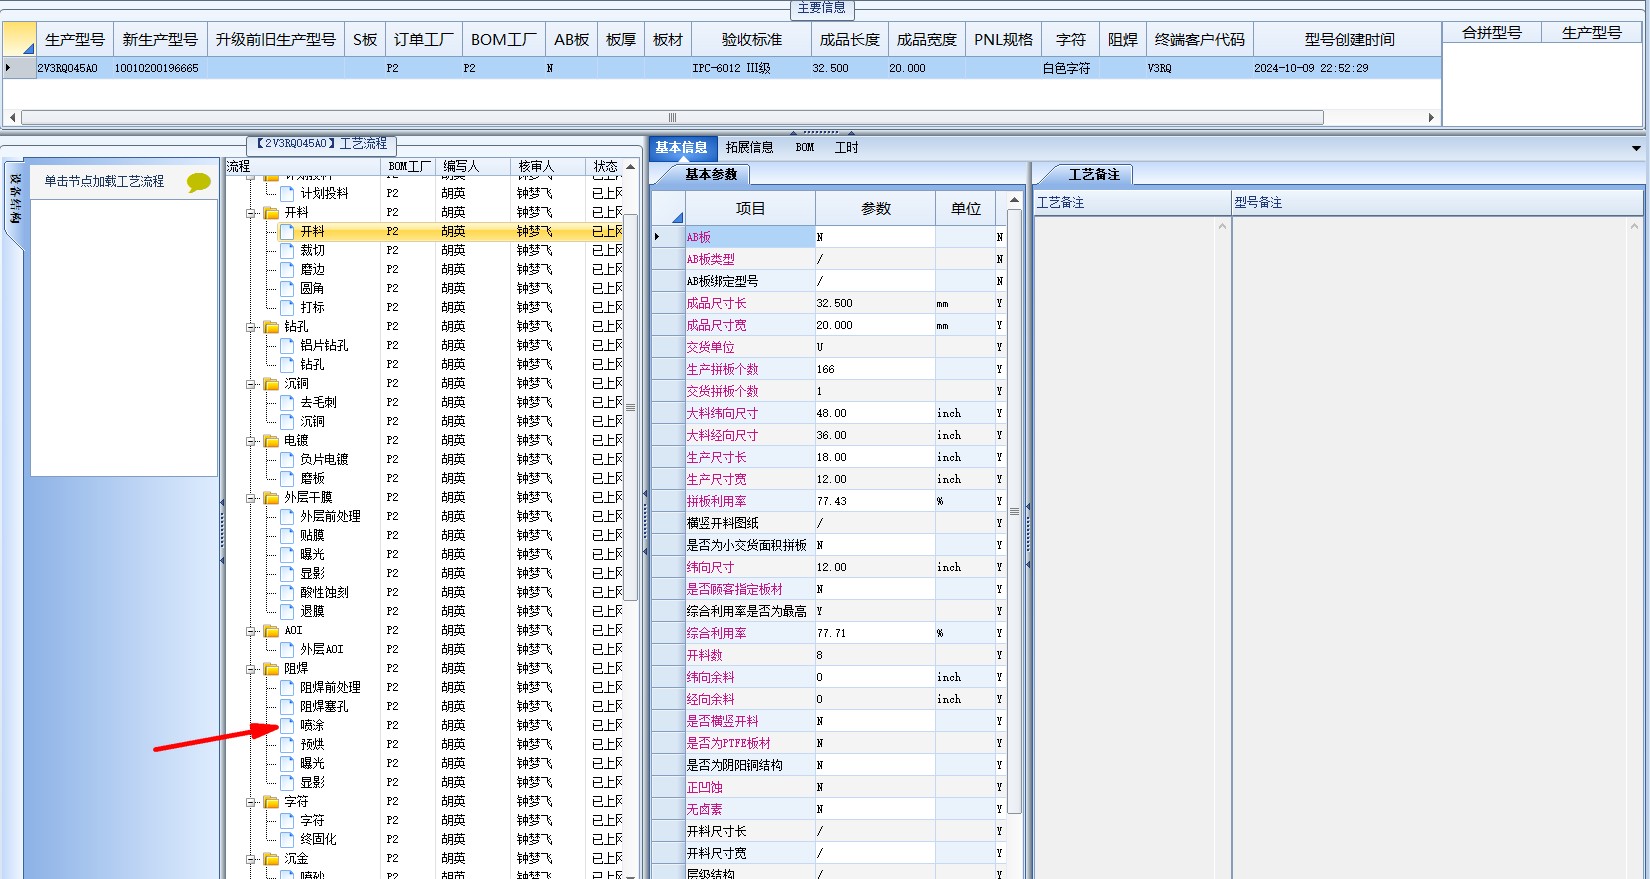Click the document icon beside 计划投料
Screen dimensions: 1650x879
288,194
